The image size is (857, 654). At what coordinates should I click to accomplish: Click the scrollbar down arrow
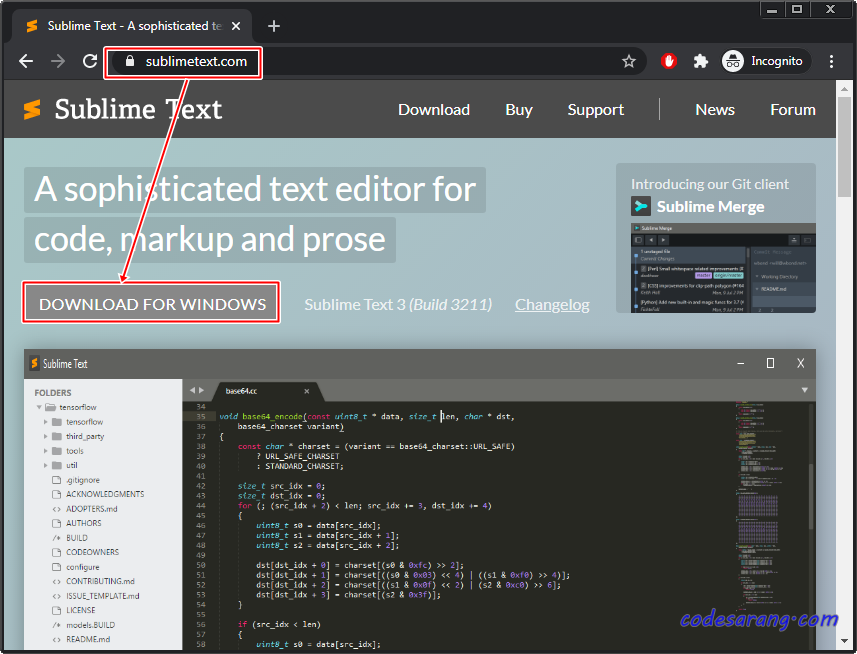844,642
